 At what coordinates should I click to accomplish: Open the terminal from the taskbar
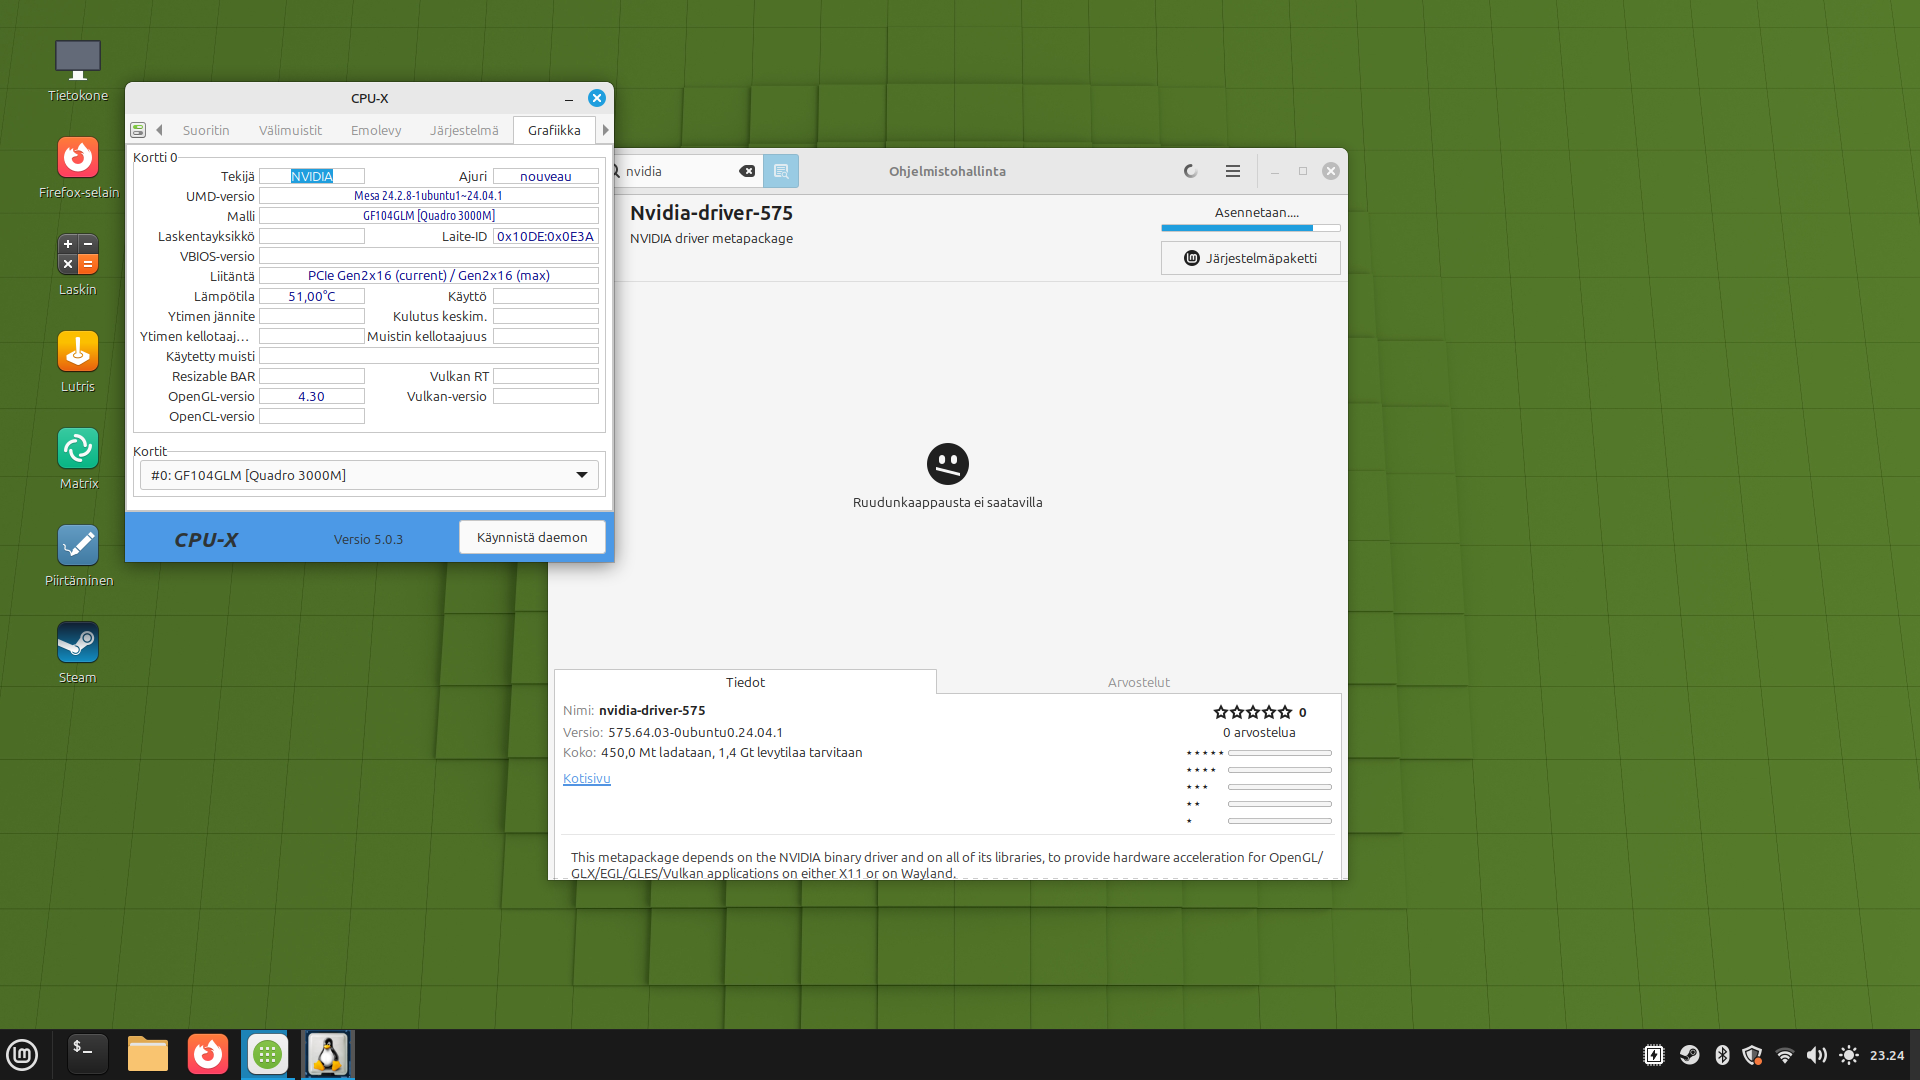[x=87, y=1054]
